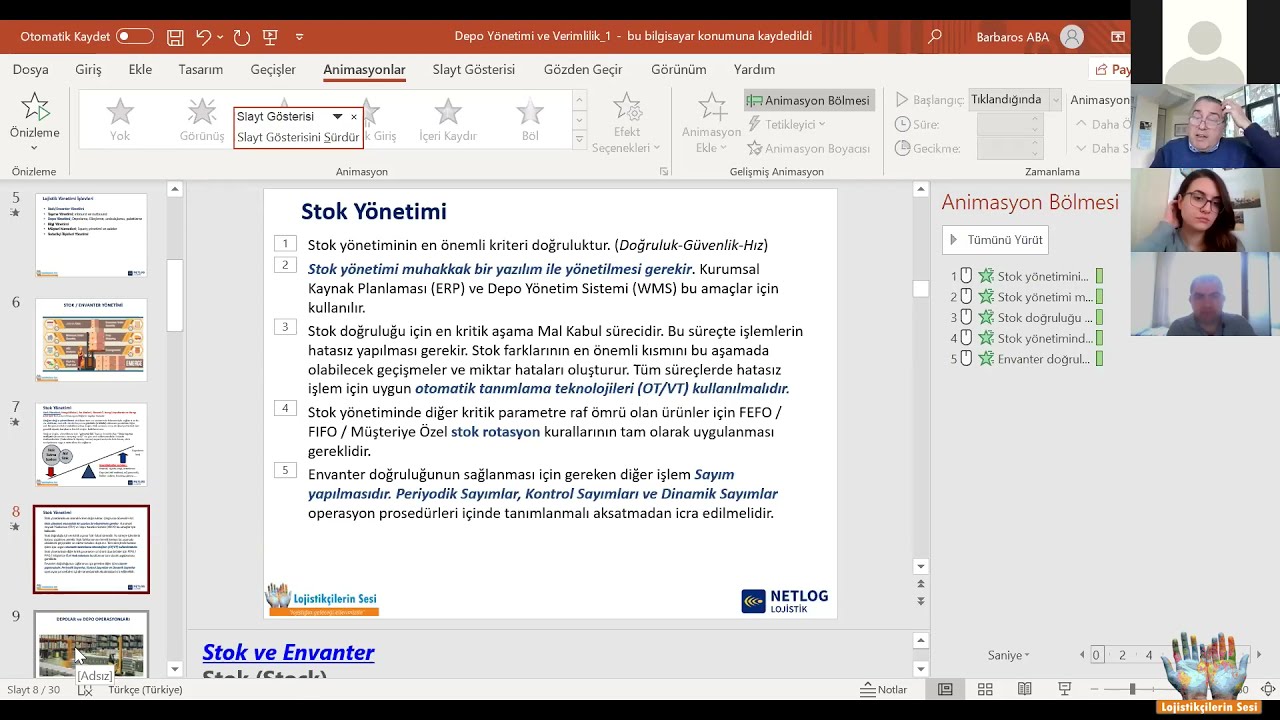The height and width of the screenshot is (720, 1280).
Task: Open the search magnifier in title bar
Action: click(x=935, y=37)
